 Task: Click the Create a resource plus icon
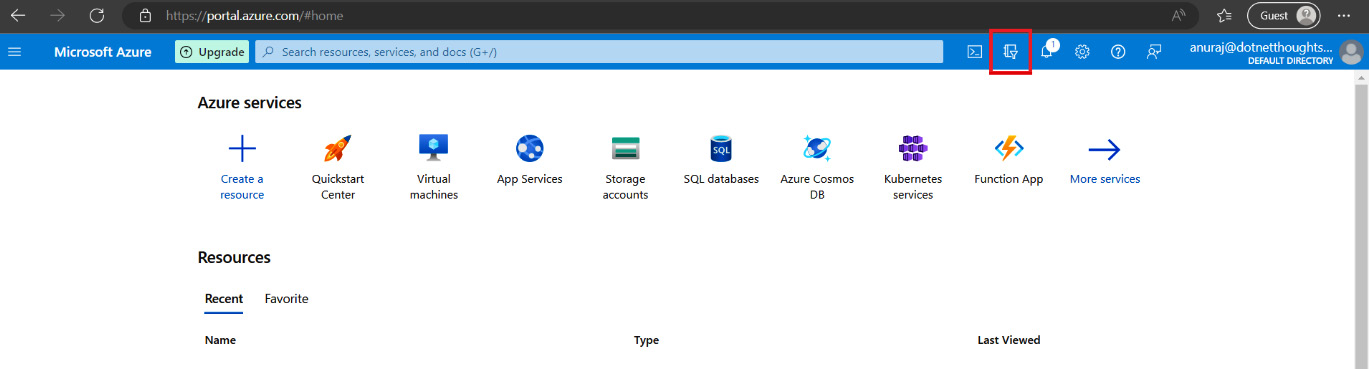click(242, 149)
